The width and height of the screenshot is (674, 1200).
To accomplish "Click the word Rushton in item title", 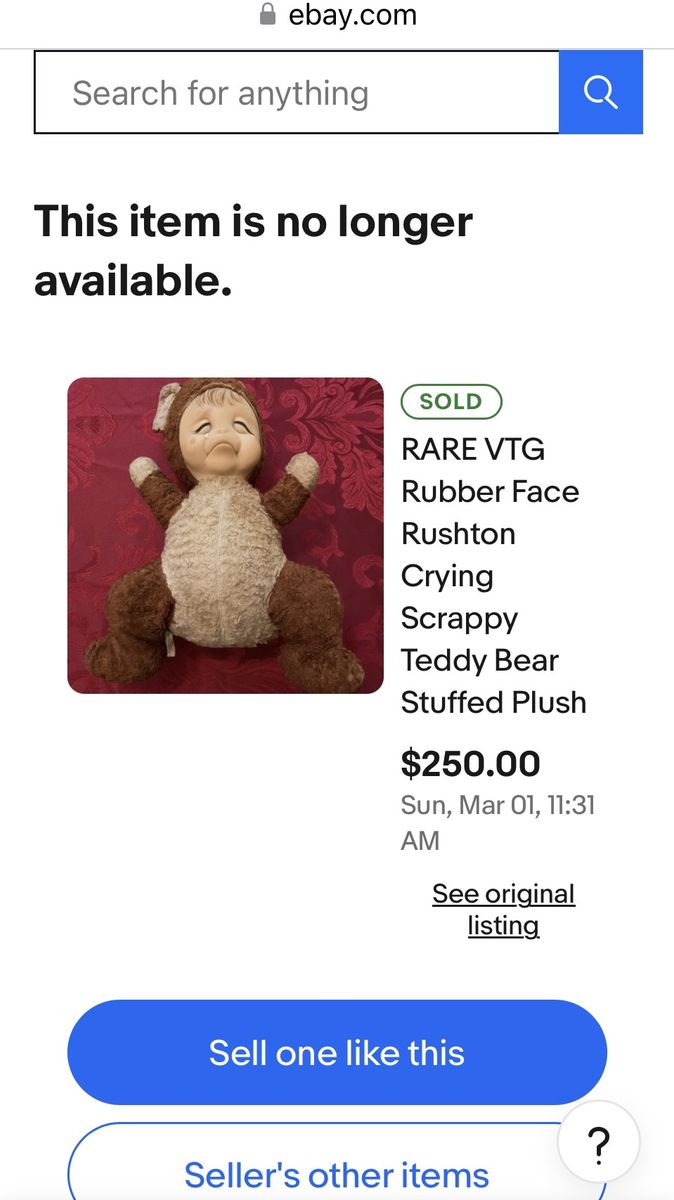I will pyautogui.click(x=458, y=533).
